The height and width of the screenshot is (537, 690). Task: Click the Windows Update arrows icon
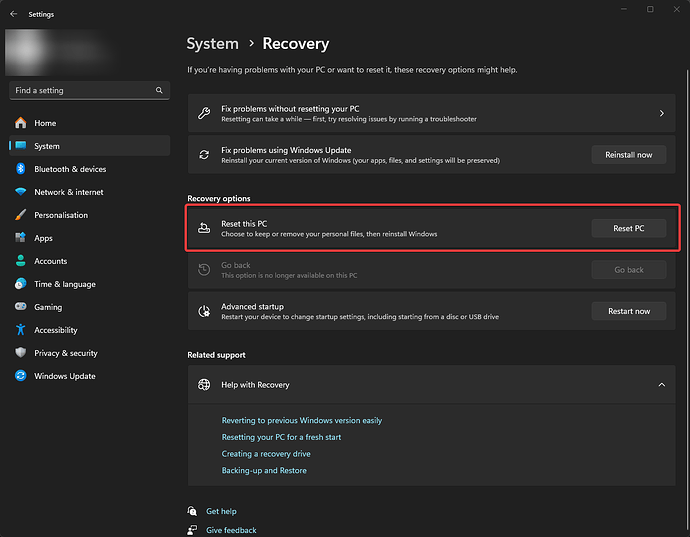21,375
